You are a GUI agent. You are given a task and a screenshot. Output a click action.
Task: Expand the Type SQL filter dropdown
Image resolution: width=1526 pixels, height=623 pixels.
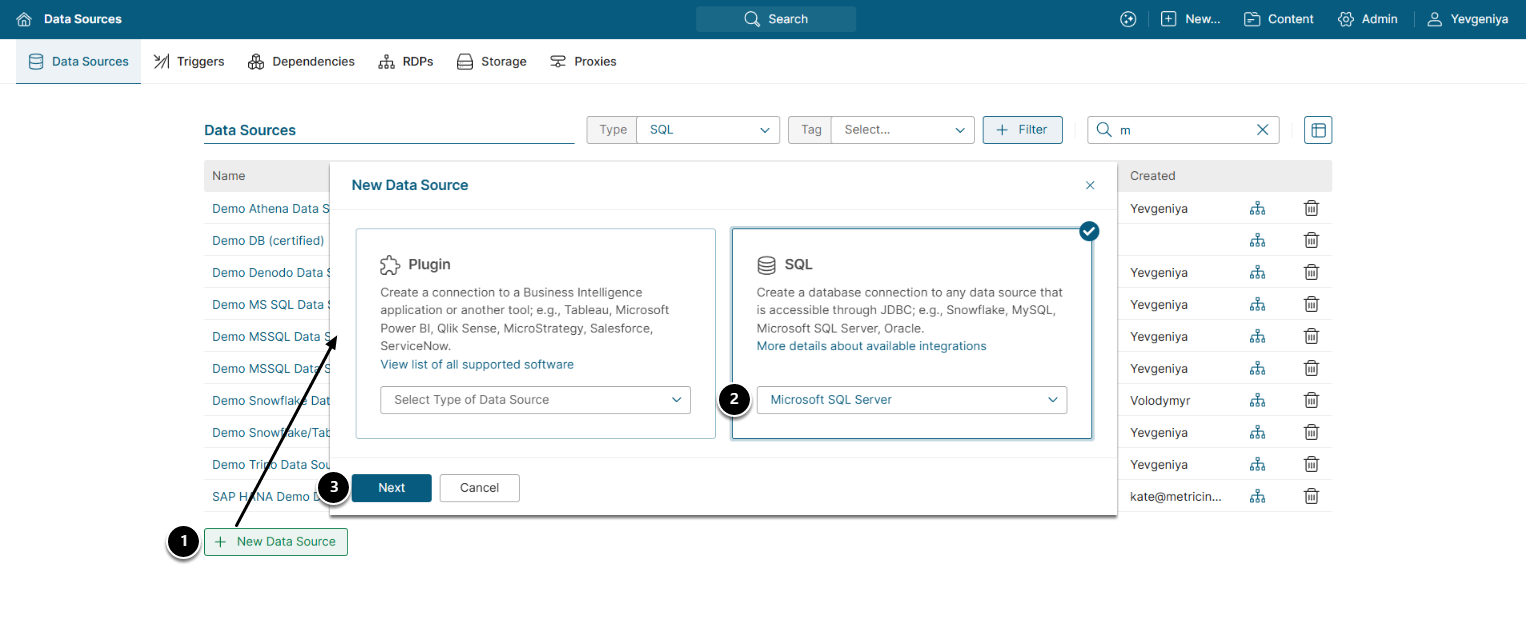click(x=707, y=130)
